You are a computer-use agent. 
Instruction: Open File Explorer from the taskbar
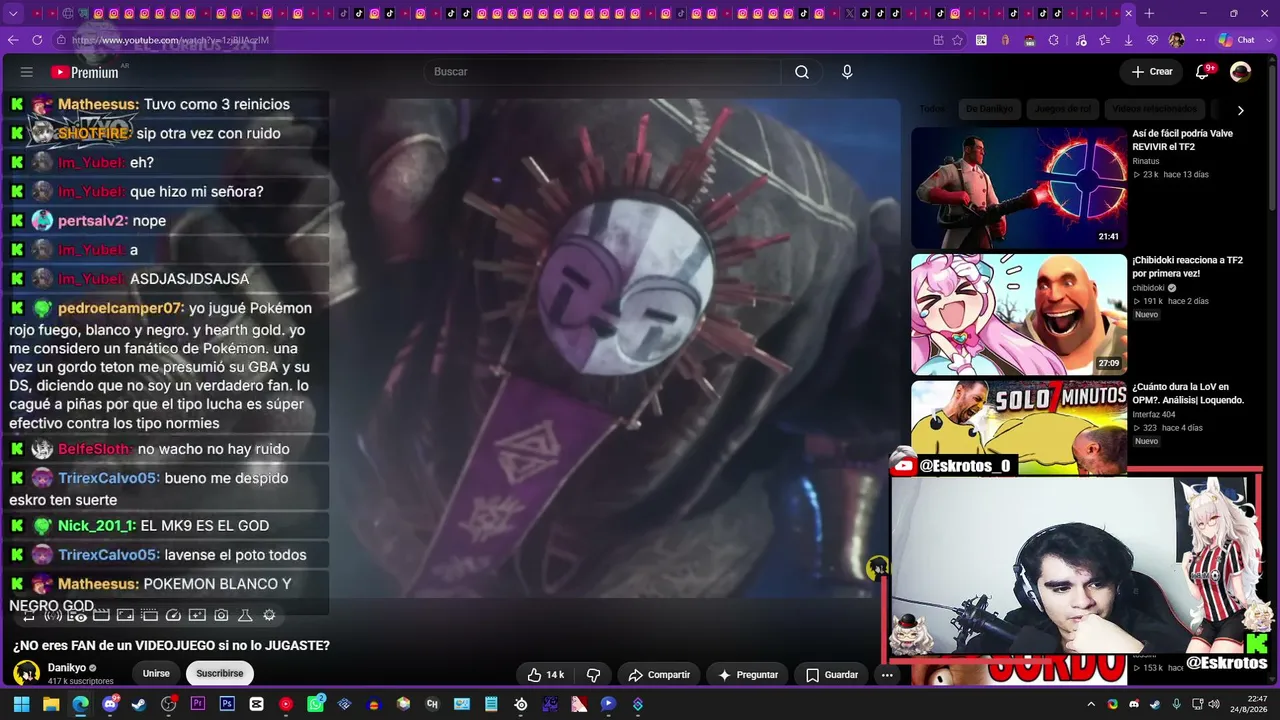pos(51,704)
